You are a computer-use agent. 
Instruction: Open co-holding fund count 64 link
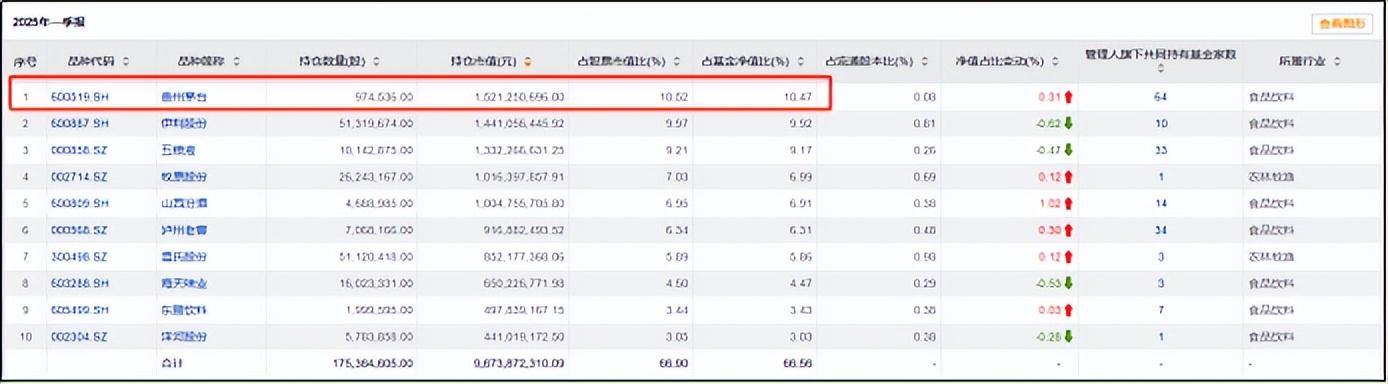(1160, 97)
